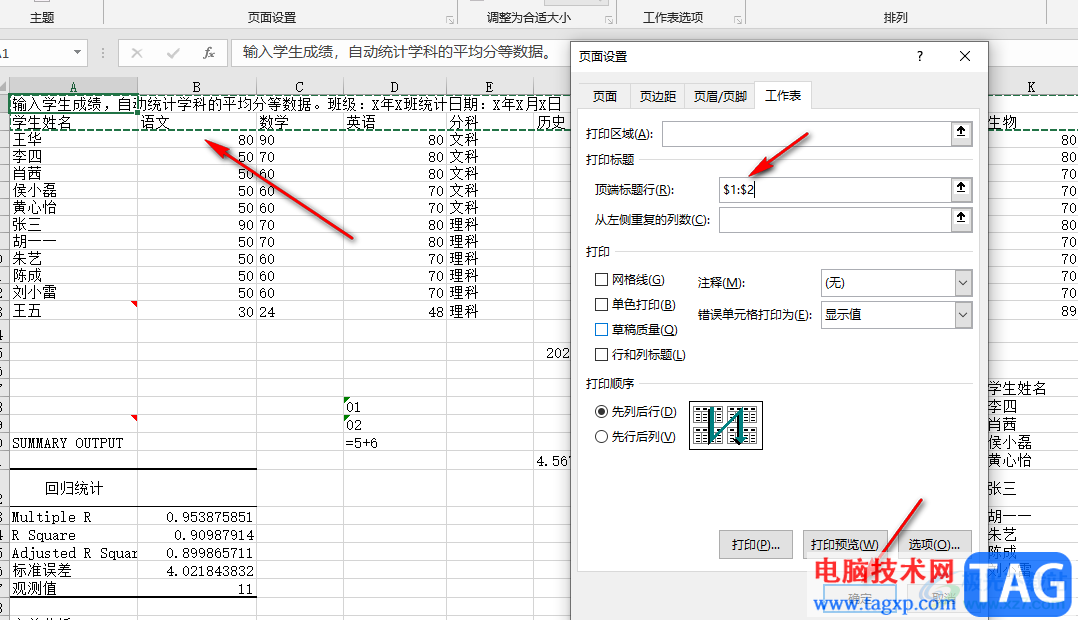This screenshot has width=1078, height=620.
Task: Select column K header
Action: pos(1031,87)
